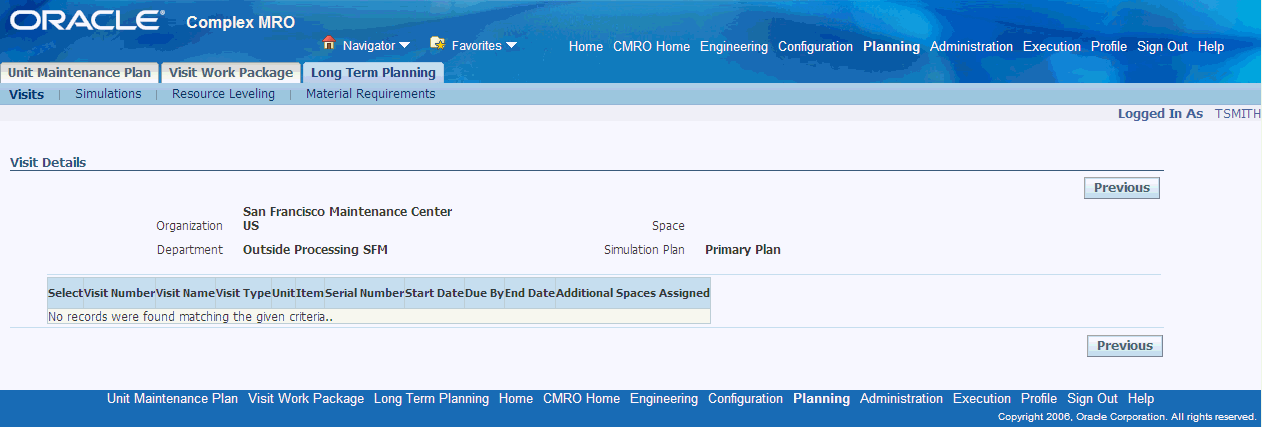Viewport: 1262px width, 427px height.
Task: Select Planning in the top navigation
Action: click(891, 47)
